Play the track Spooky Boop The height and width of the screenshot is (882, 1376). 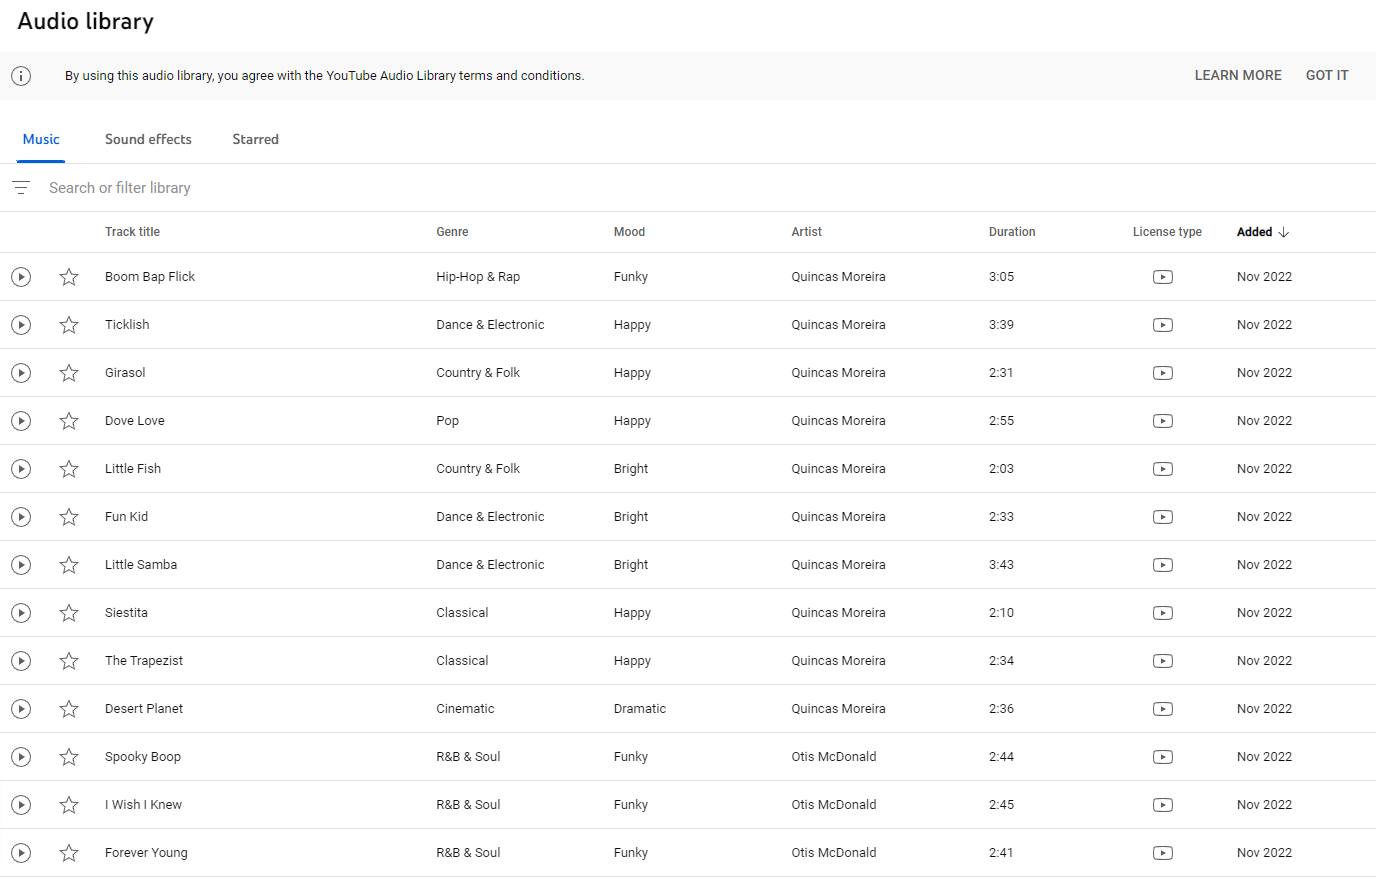click(x=21, y=757)
